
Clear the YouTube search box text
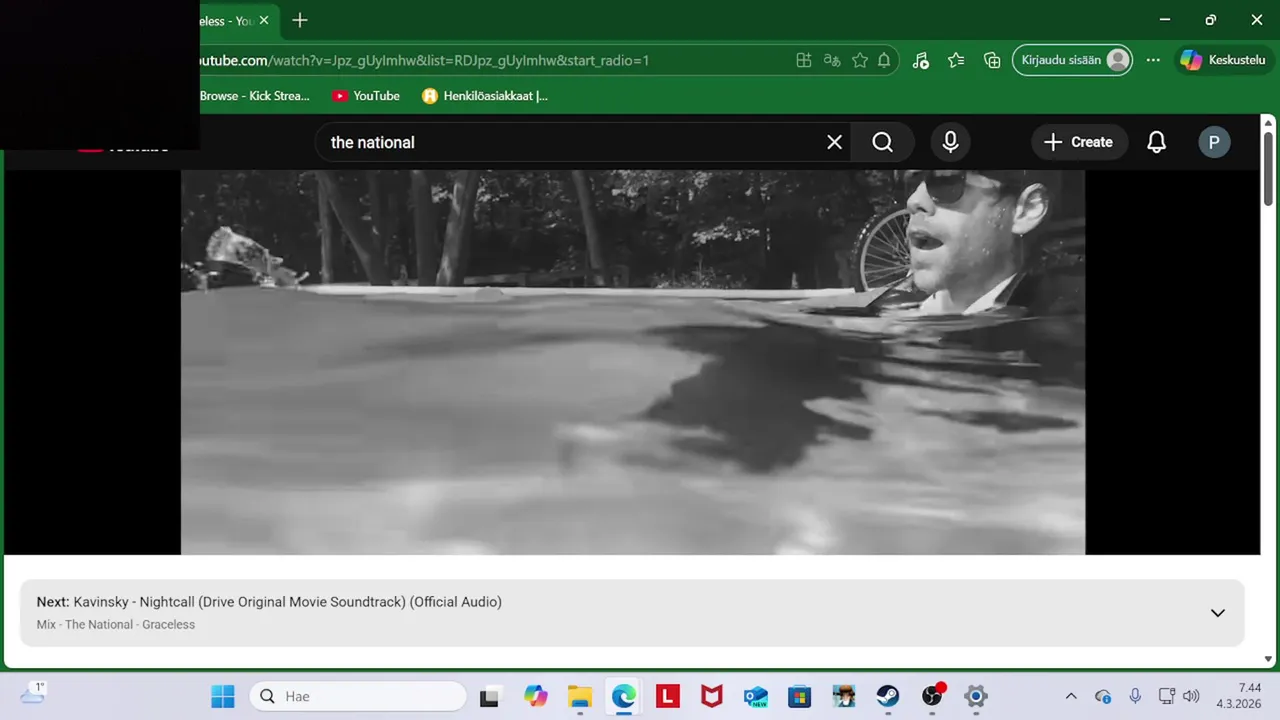[x=834, y=142]
